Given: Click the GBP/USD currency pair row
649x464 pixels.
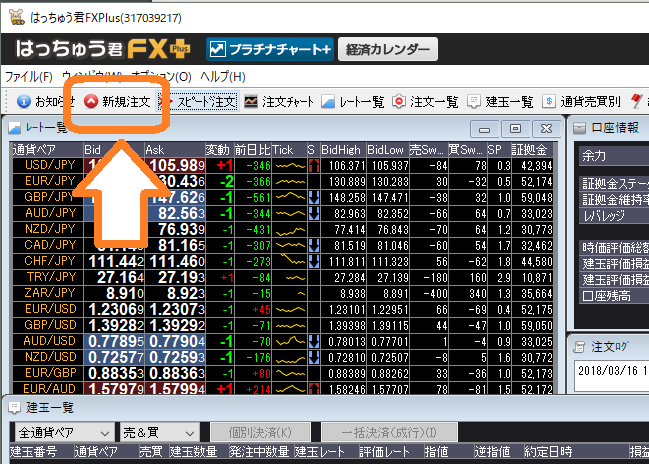Looking at the screenshot, I should coord(283,326).
